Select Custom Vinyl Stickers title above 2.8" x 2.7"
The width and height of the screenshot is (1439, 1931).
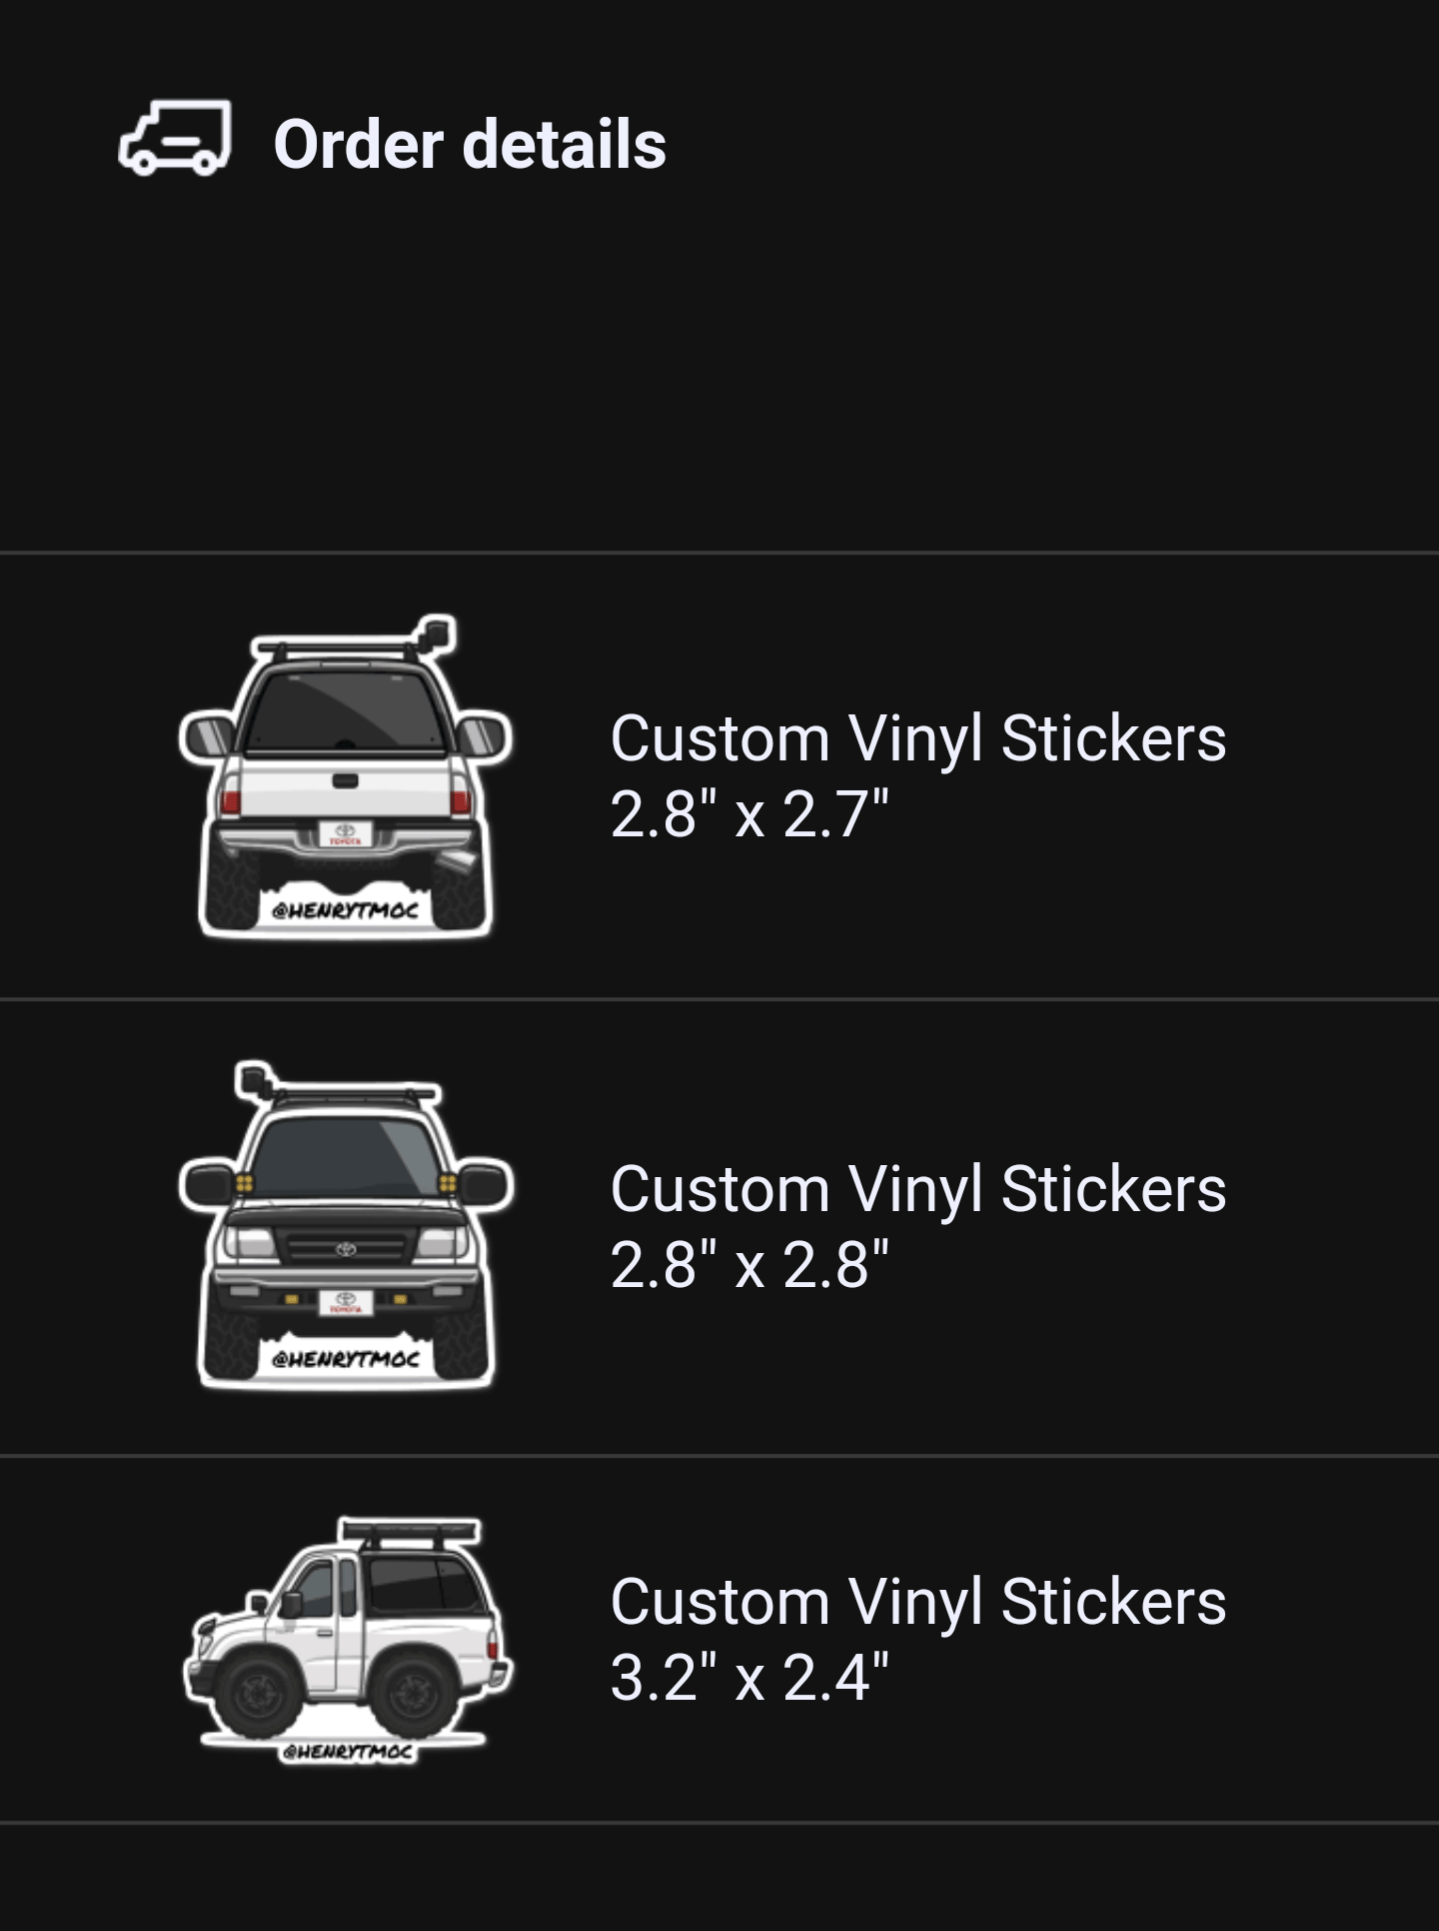click(x=917, y=739)
